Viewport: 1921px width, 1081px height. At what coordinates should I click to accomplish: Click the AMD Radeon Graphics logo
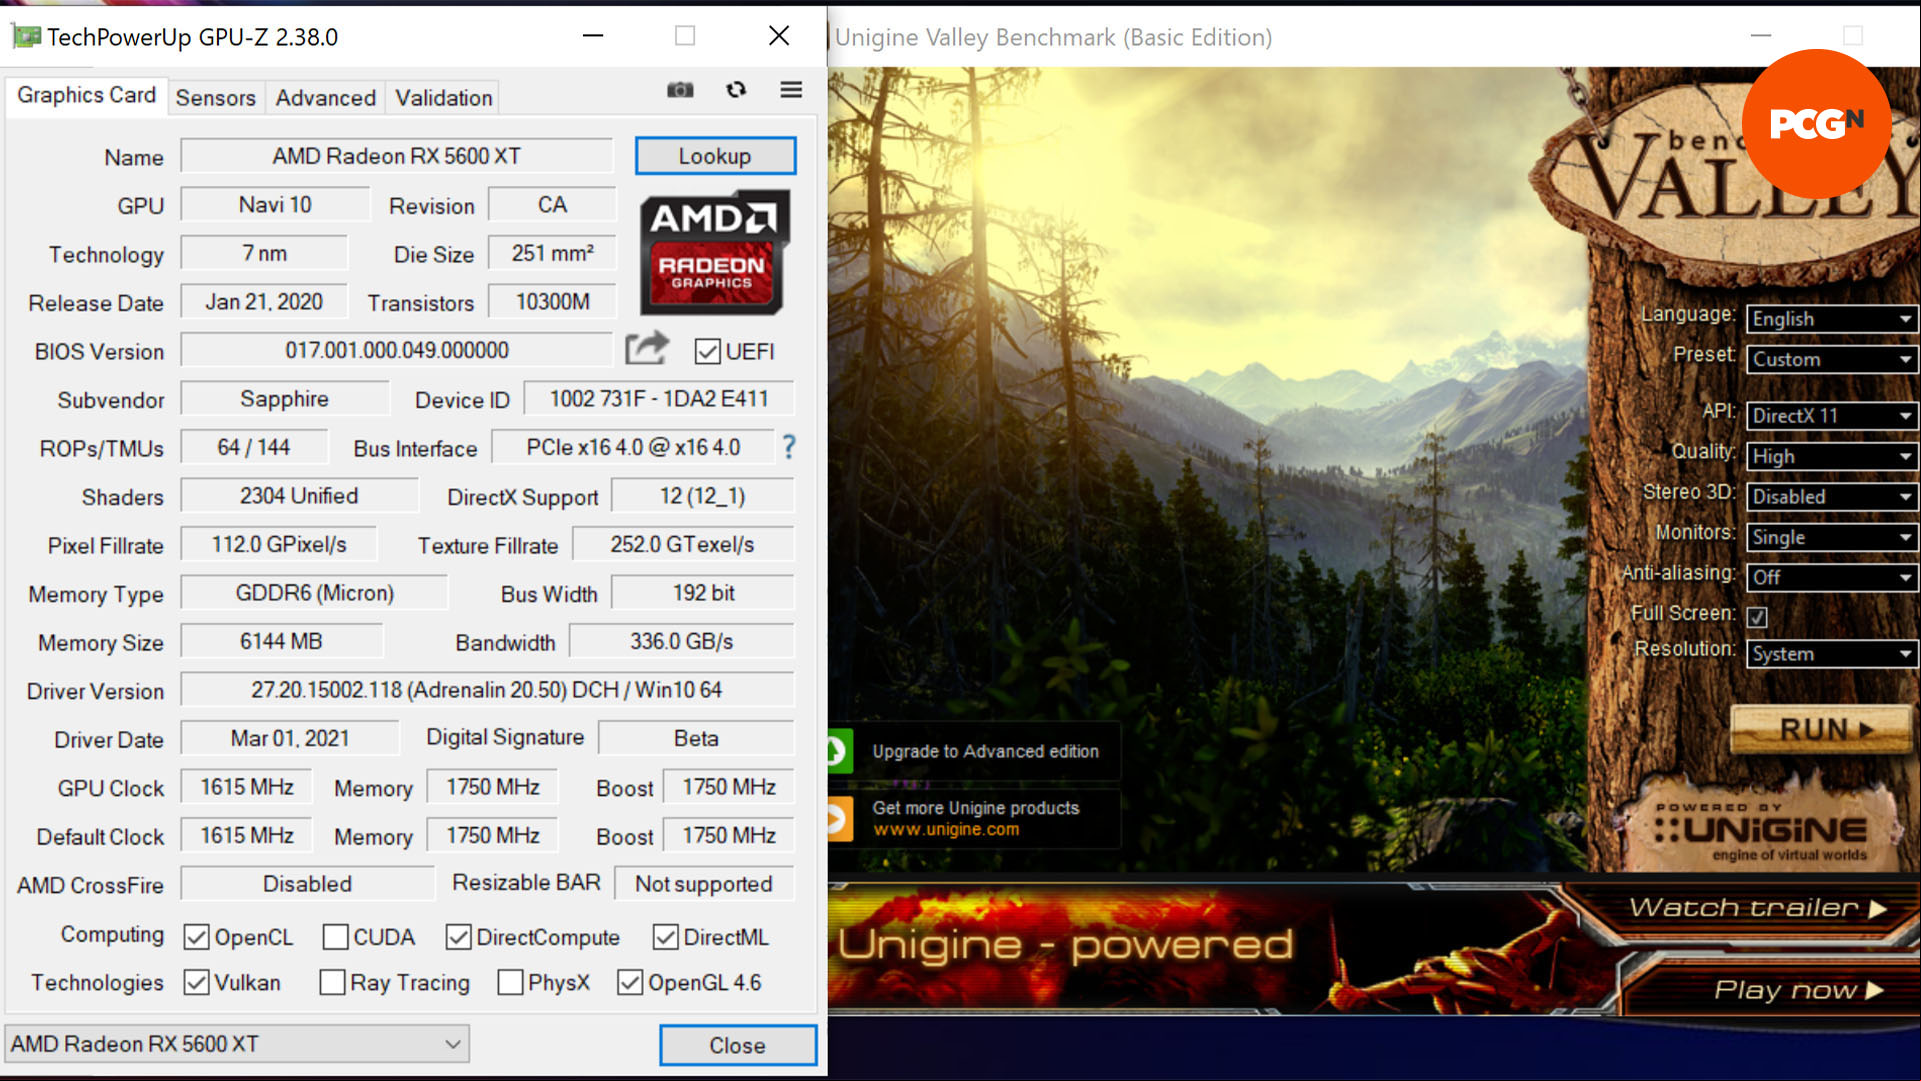(715, 252)
